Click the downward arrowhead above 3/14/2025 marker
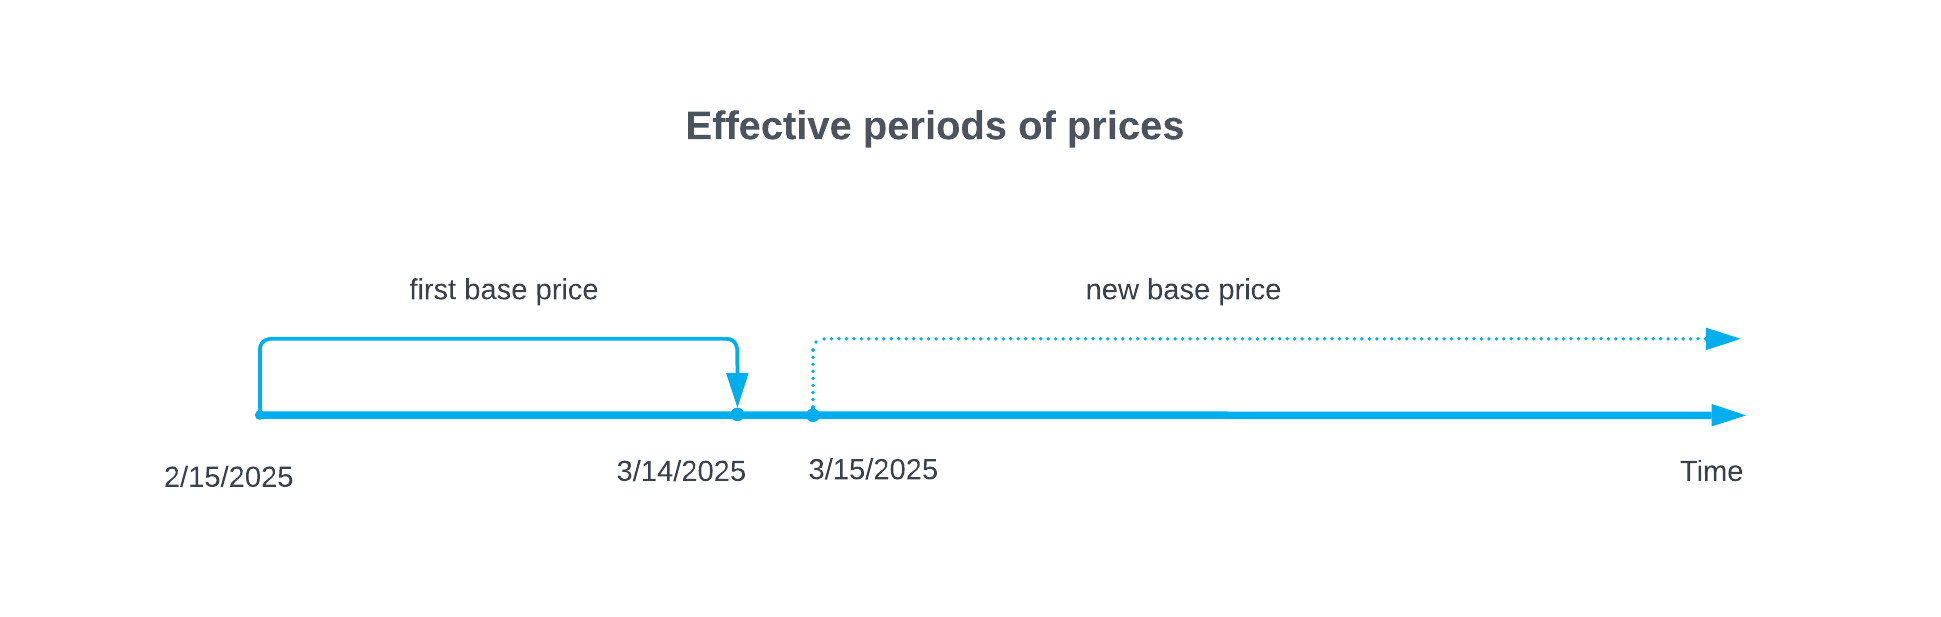Image resolution: width=1941 pixels, height=617 pixels. (737, 388)
